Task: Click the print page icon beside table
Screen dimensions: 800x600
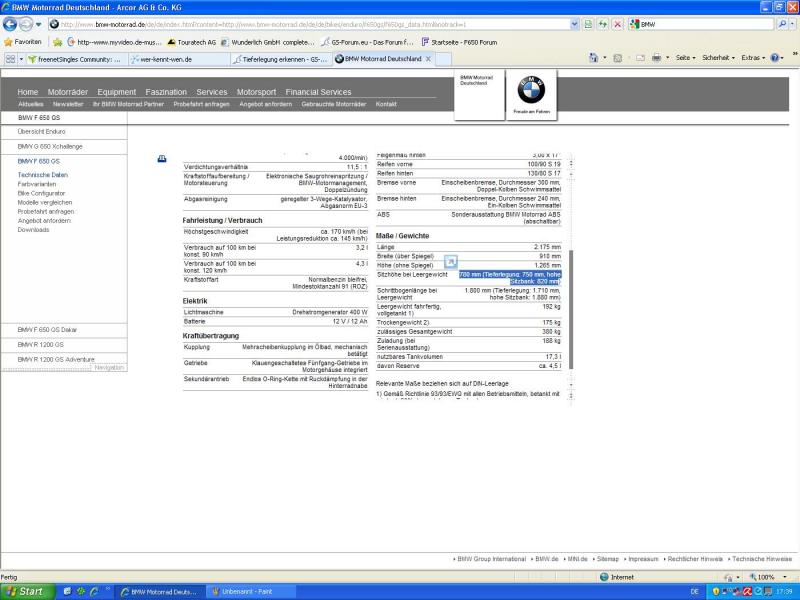Action: pyautogui.click(x=162, y=159)
